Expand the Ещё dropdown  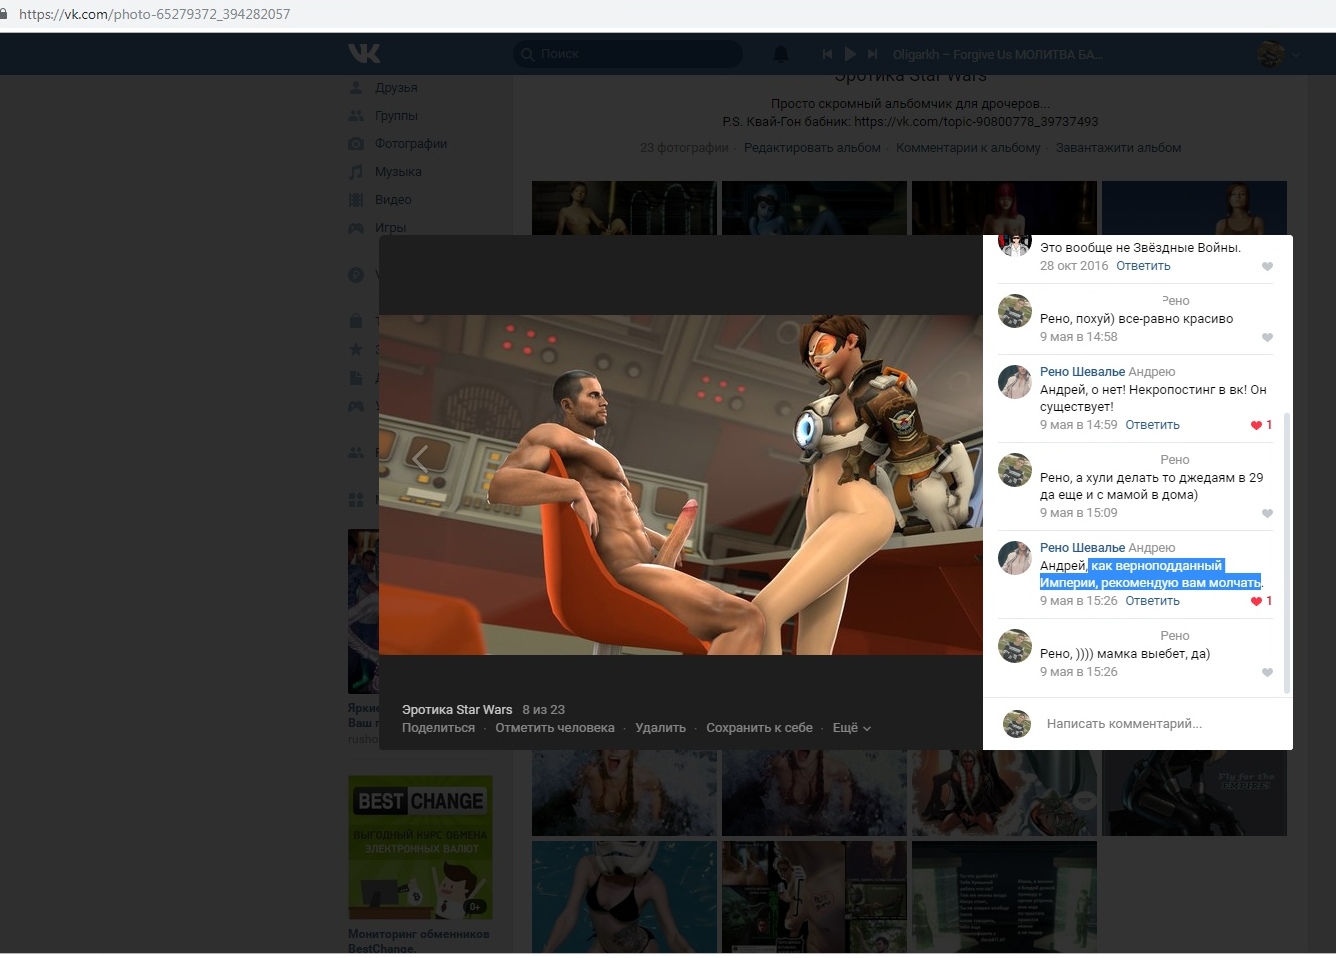click(852, 728)
